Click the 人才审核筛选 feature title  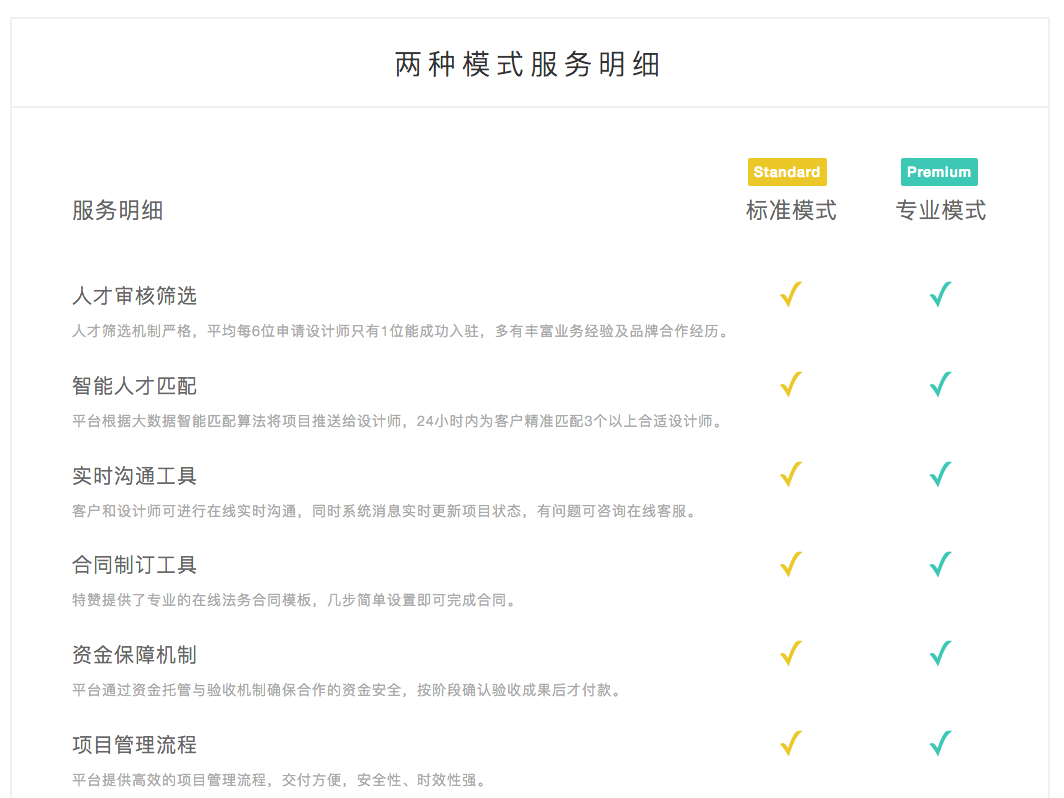click(135, 296)
